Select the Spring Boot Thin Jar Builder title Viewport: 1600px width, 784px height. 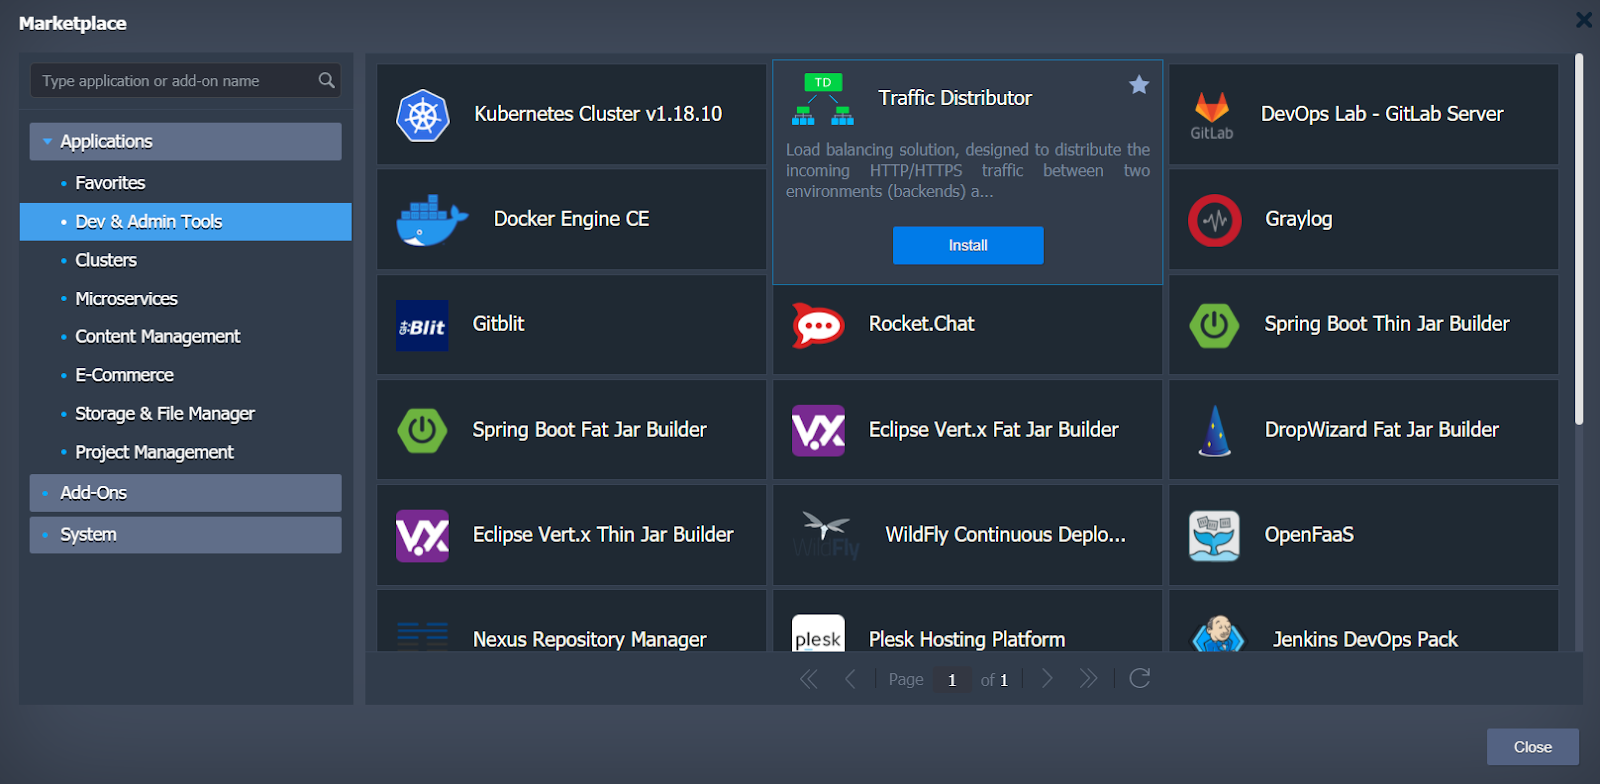(1387, 324)
